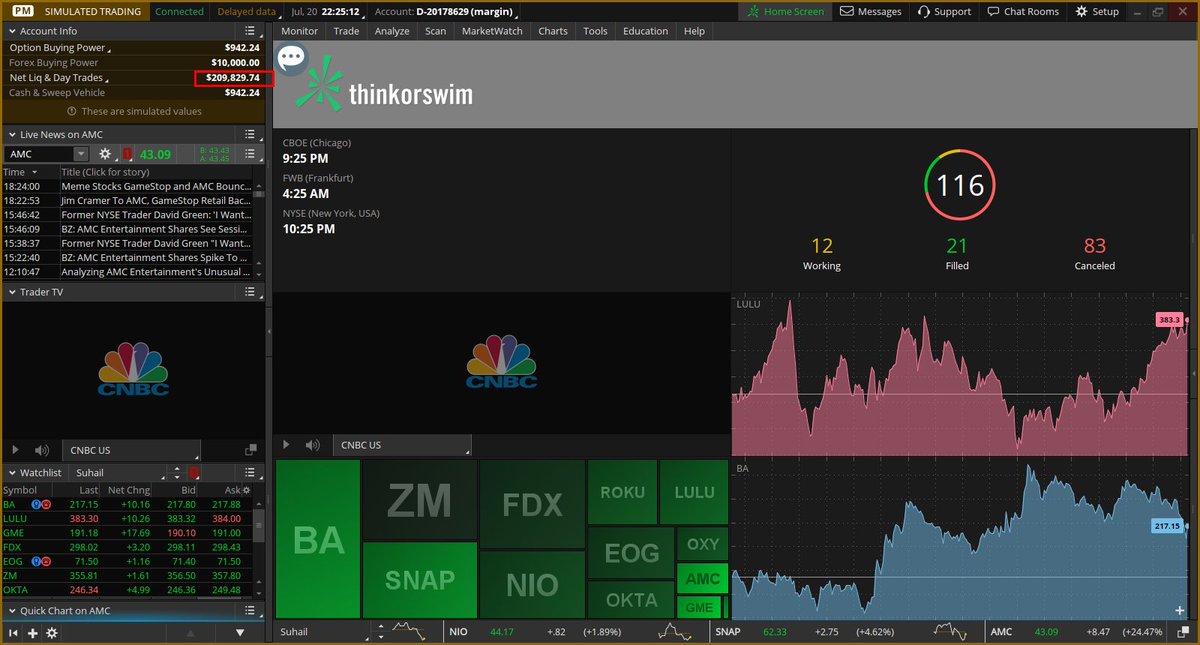The height and width of the screenshot is (645, 1200).
Task: Open the Help tab
Action: coord(694,31)
